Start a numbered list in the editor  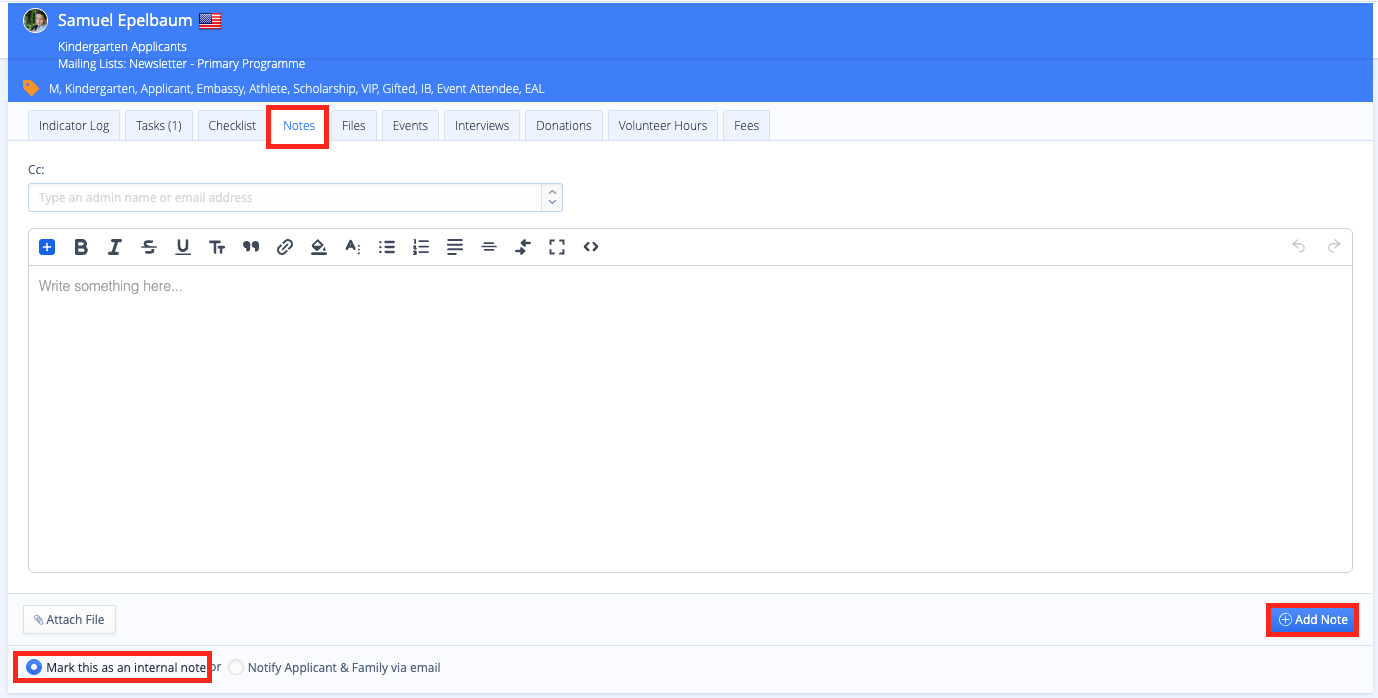(x=421, y=247)
